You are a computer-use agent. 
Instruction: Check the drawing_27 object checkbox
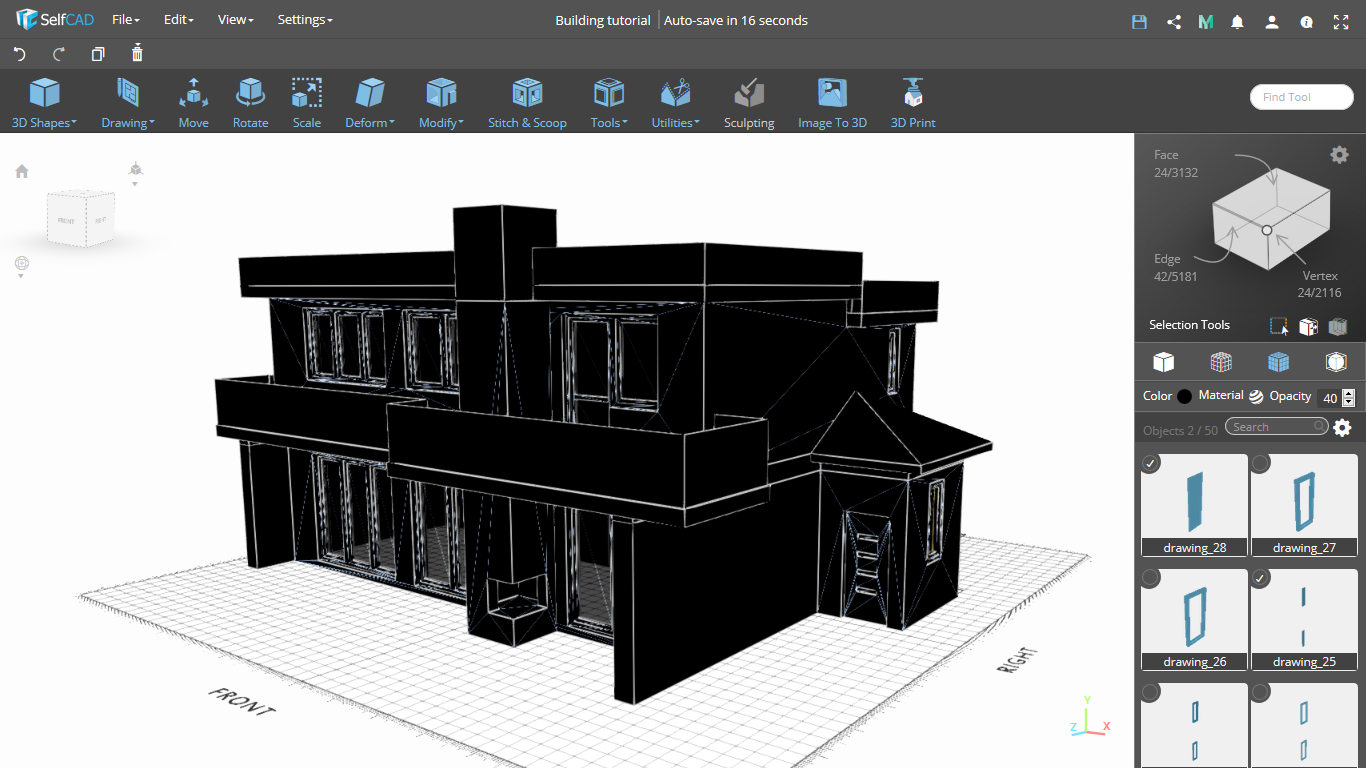tap(1261, 463)
